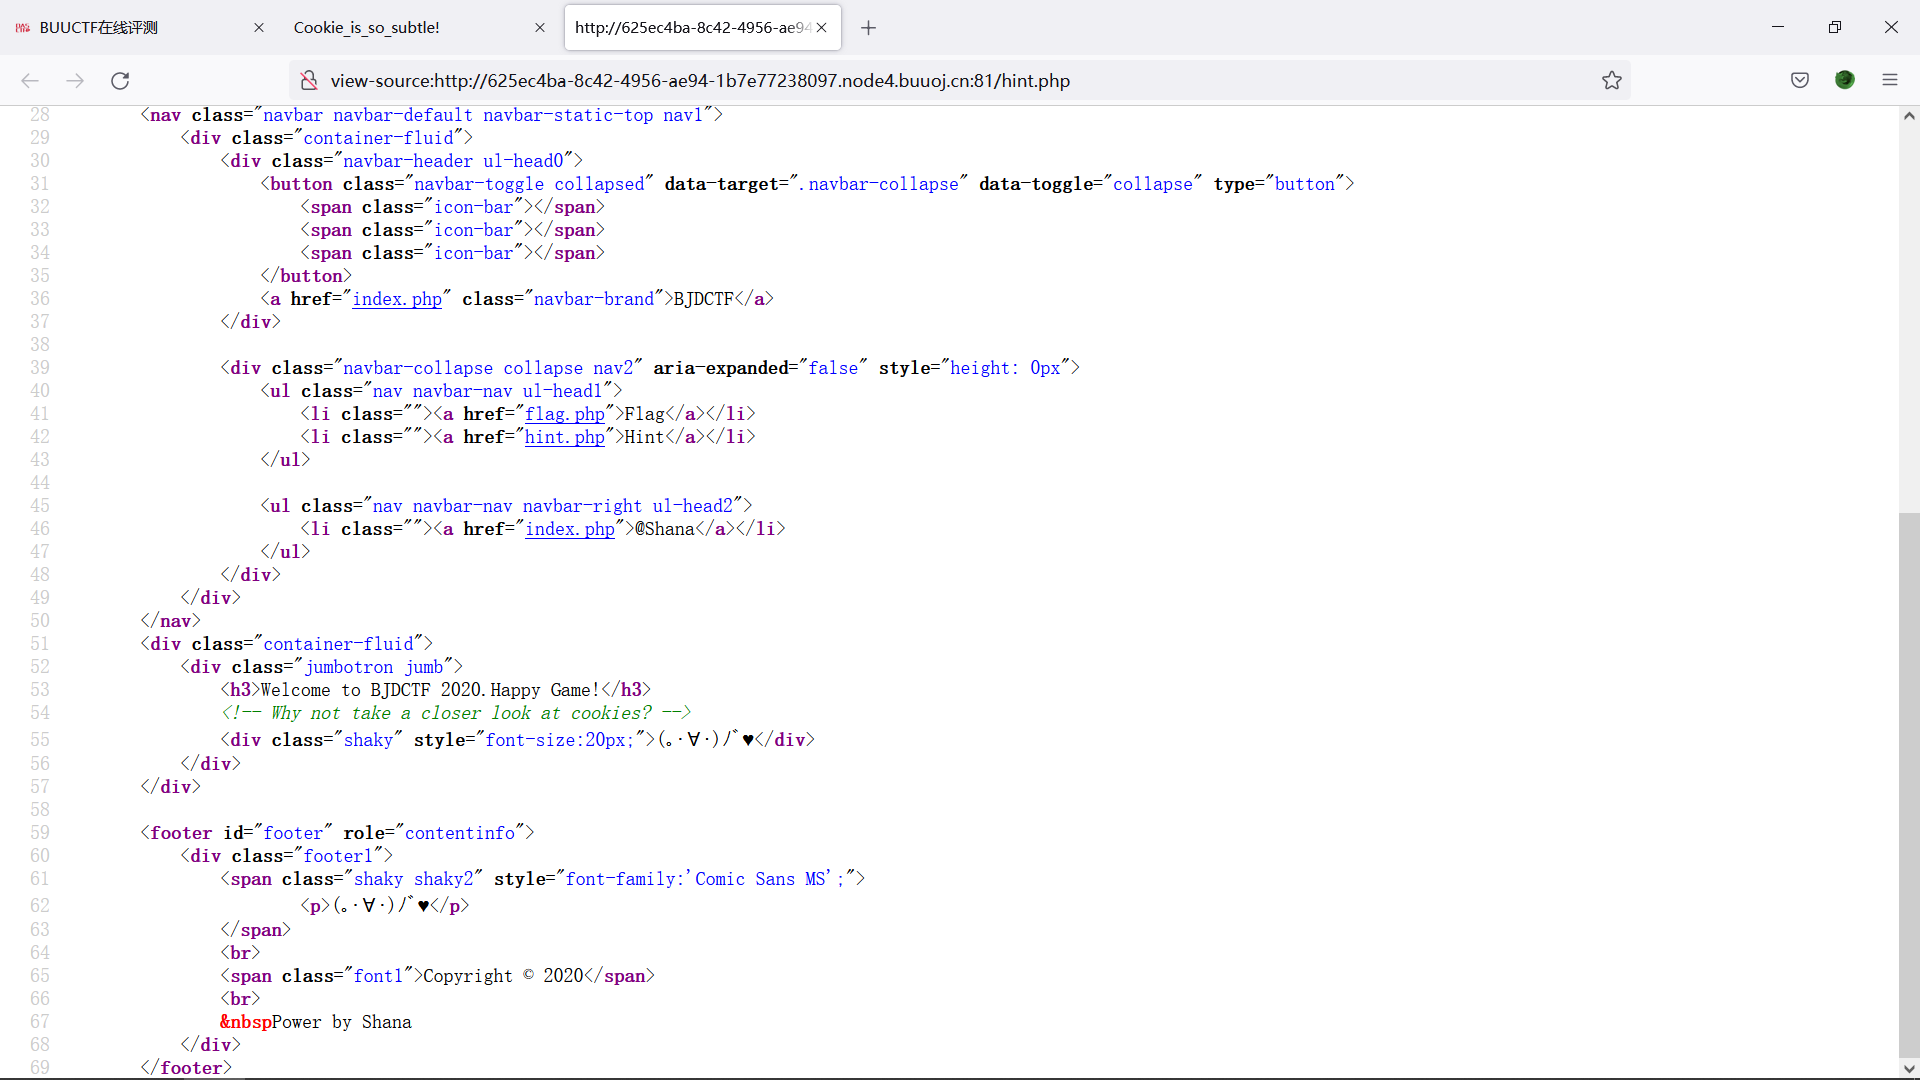Click the scrollbar up arrow
The height and width of the screenshot is (1080, 1920).
(x=1909, y=116)
